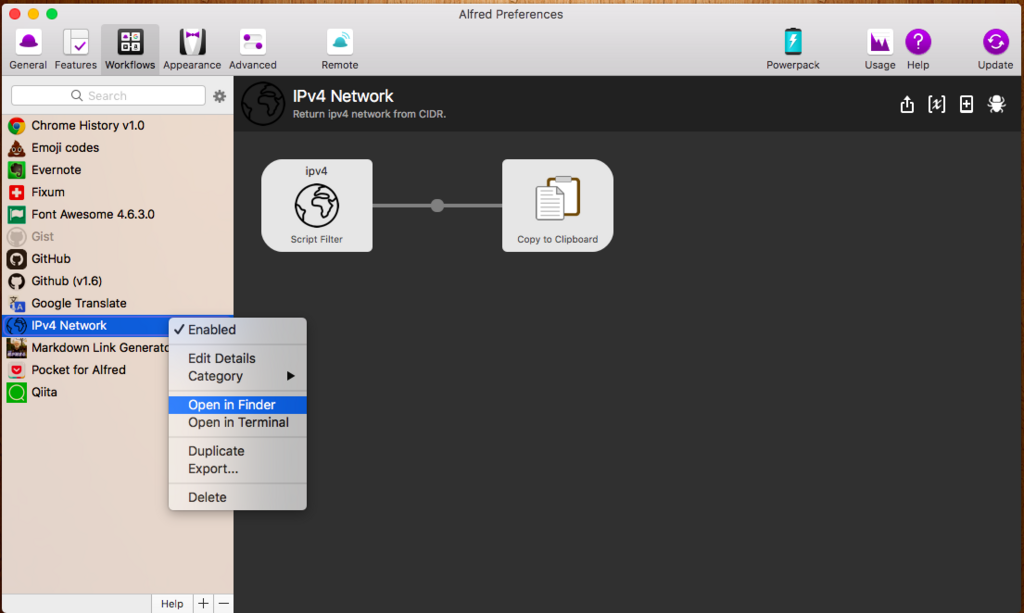
Task: Add a new workflow with plus button
Action: [203, 604]
